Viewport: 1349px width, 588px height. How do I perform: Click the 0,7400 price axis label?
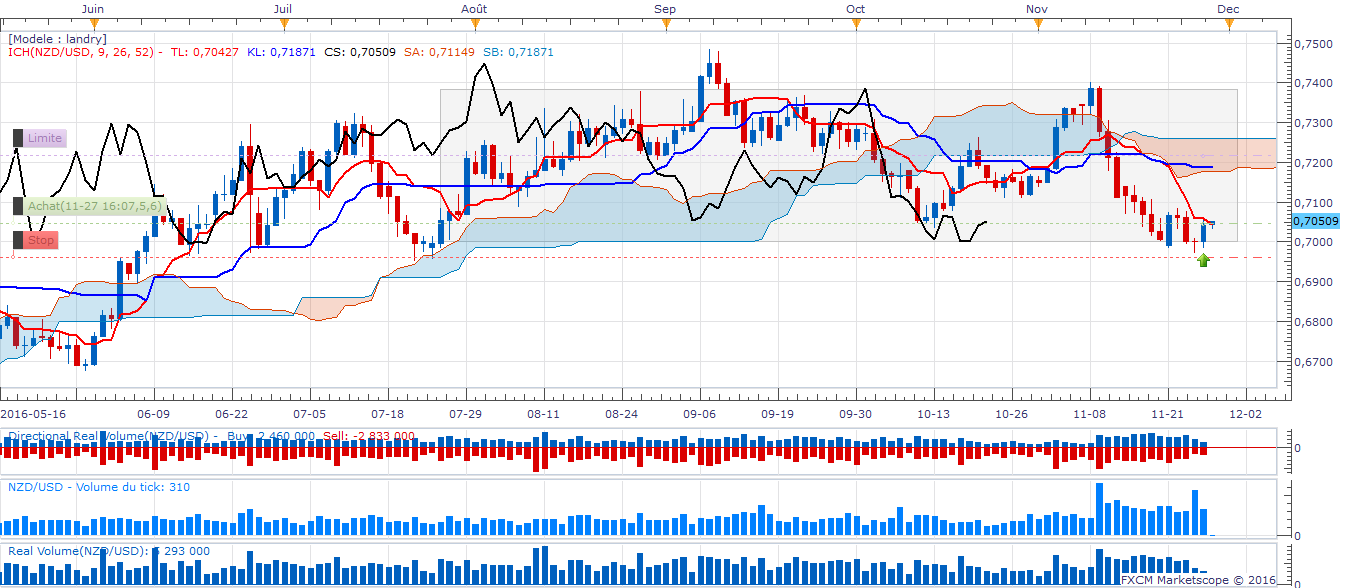point(1312,84)
